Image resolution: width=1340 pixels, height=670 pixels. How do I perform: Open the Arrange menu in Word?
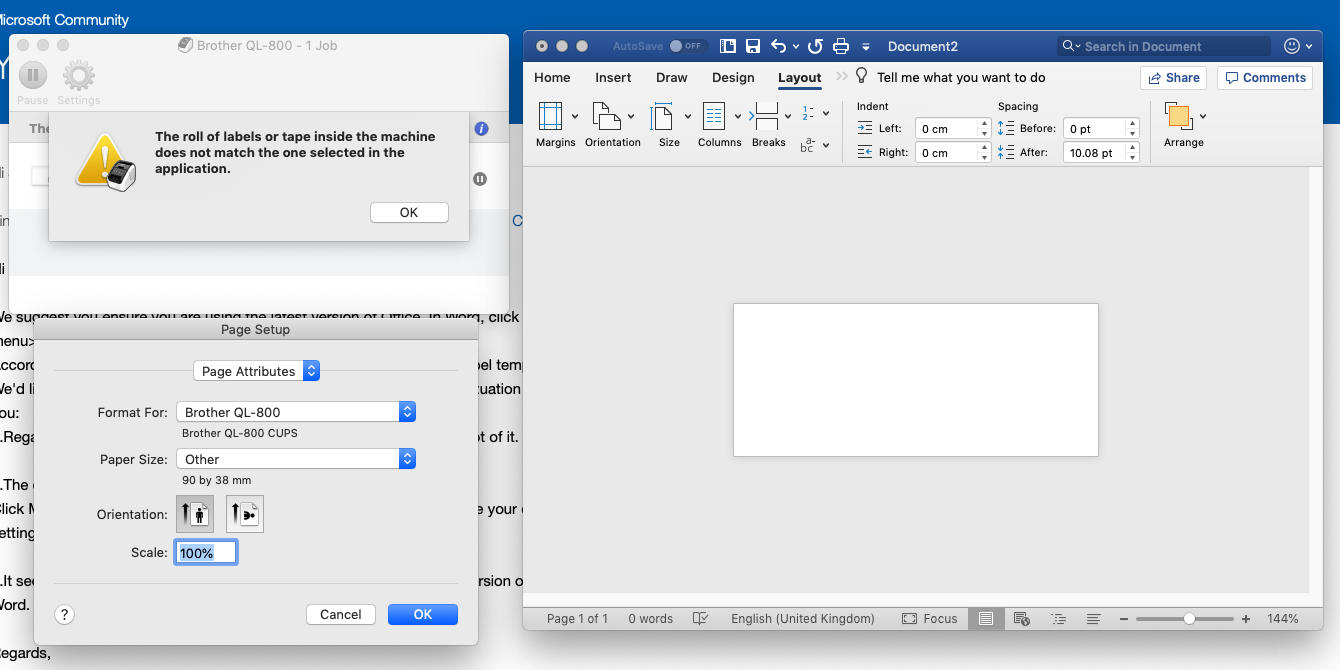[x=1184, y=124]
